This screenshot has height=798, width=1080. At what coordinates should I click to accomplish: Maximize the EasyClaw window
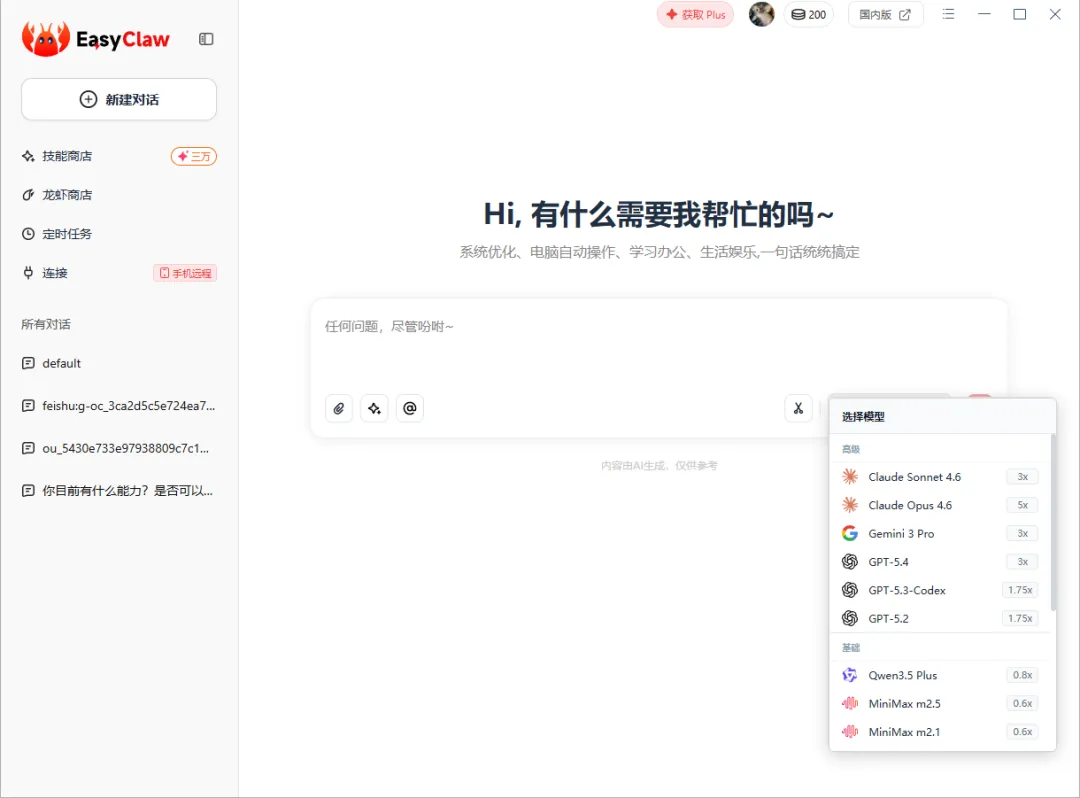pos(1019,14)
